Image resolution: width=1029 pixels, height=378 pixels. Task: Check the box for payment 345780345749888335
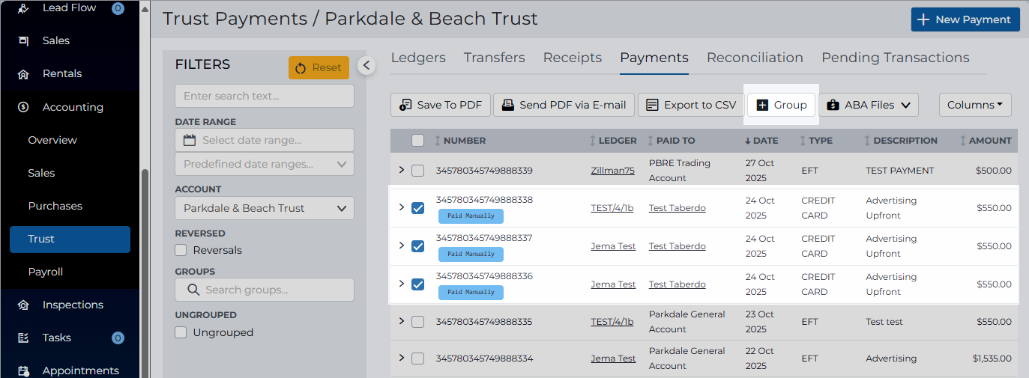tap(417, 322)
